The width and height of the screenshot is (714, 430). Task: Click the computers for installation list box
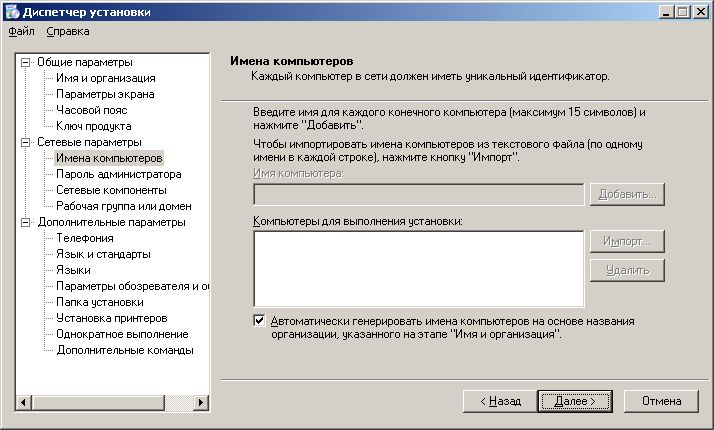point(418,268)
